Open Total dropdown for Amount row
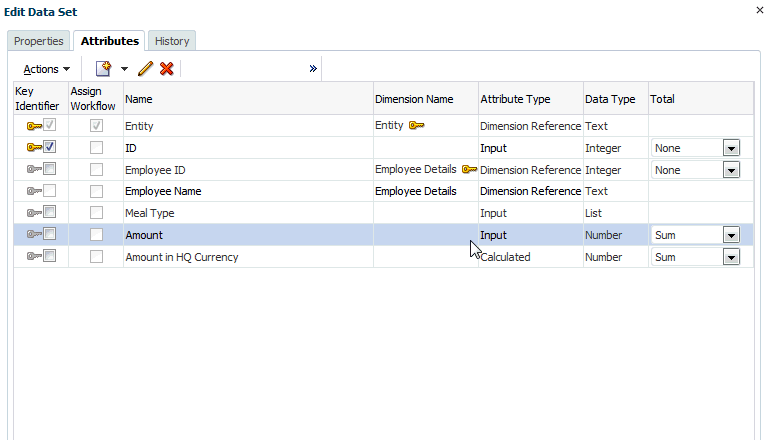This screenshot has height=440, width=764. [x=731, y=235]
